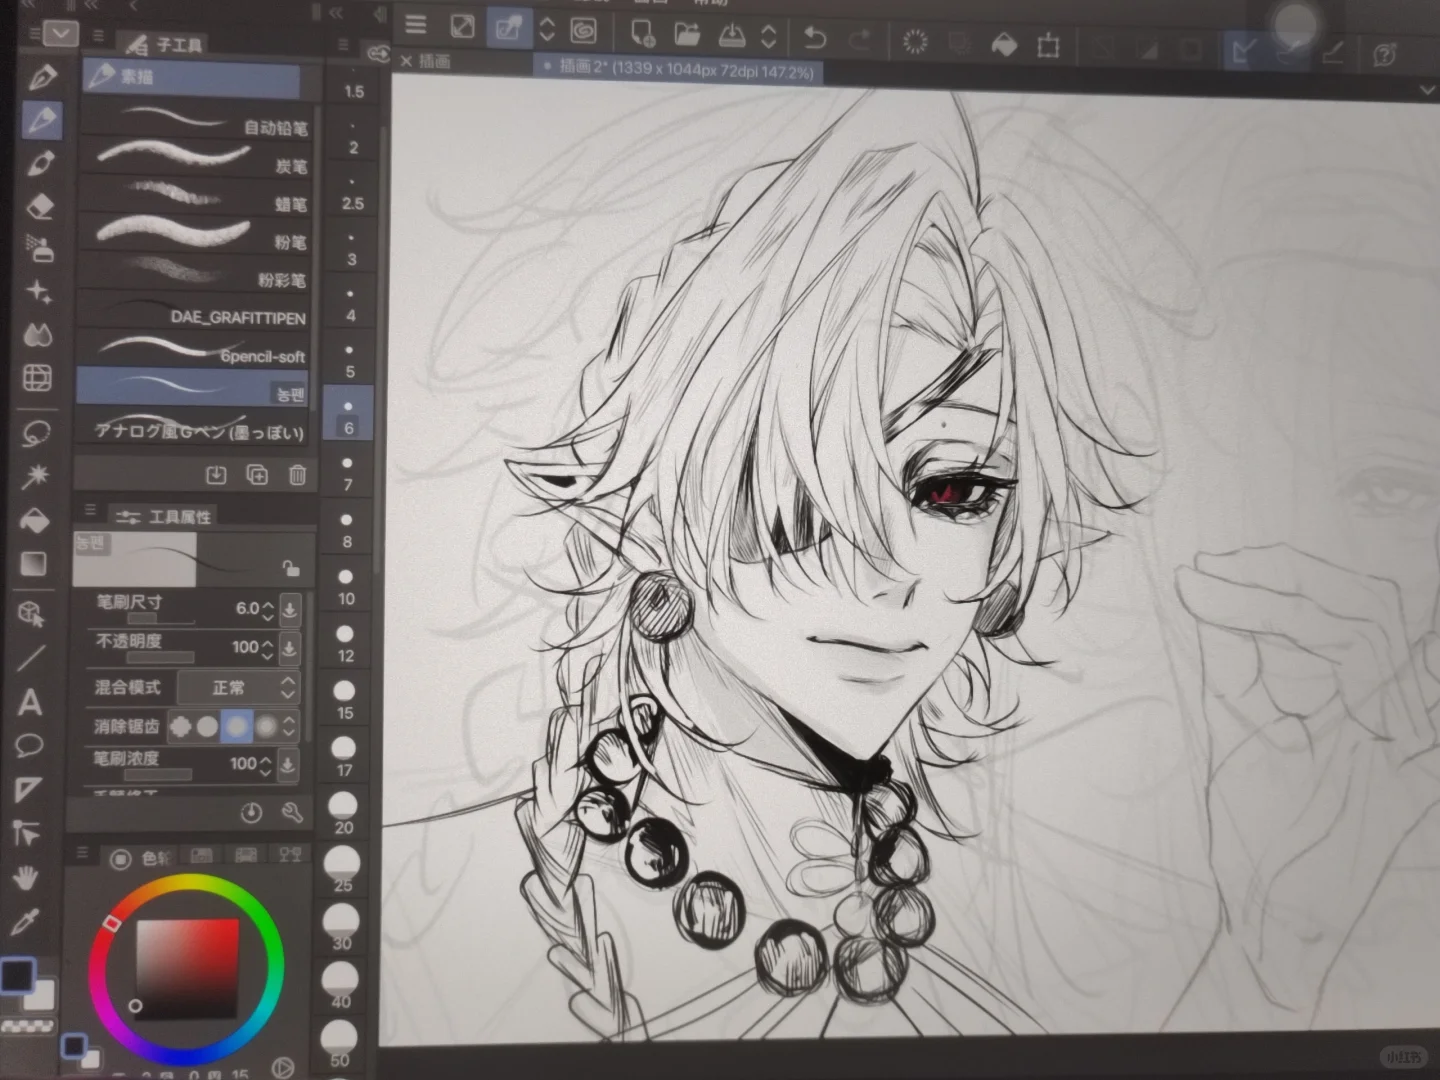Select the Operation object tool

tap(32, 614)
